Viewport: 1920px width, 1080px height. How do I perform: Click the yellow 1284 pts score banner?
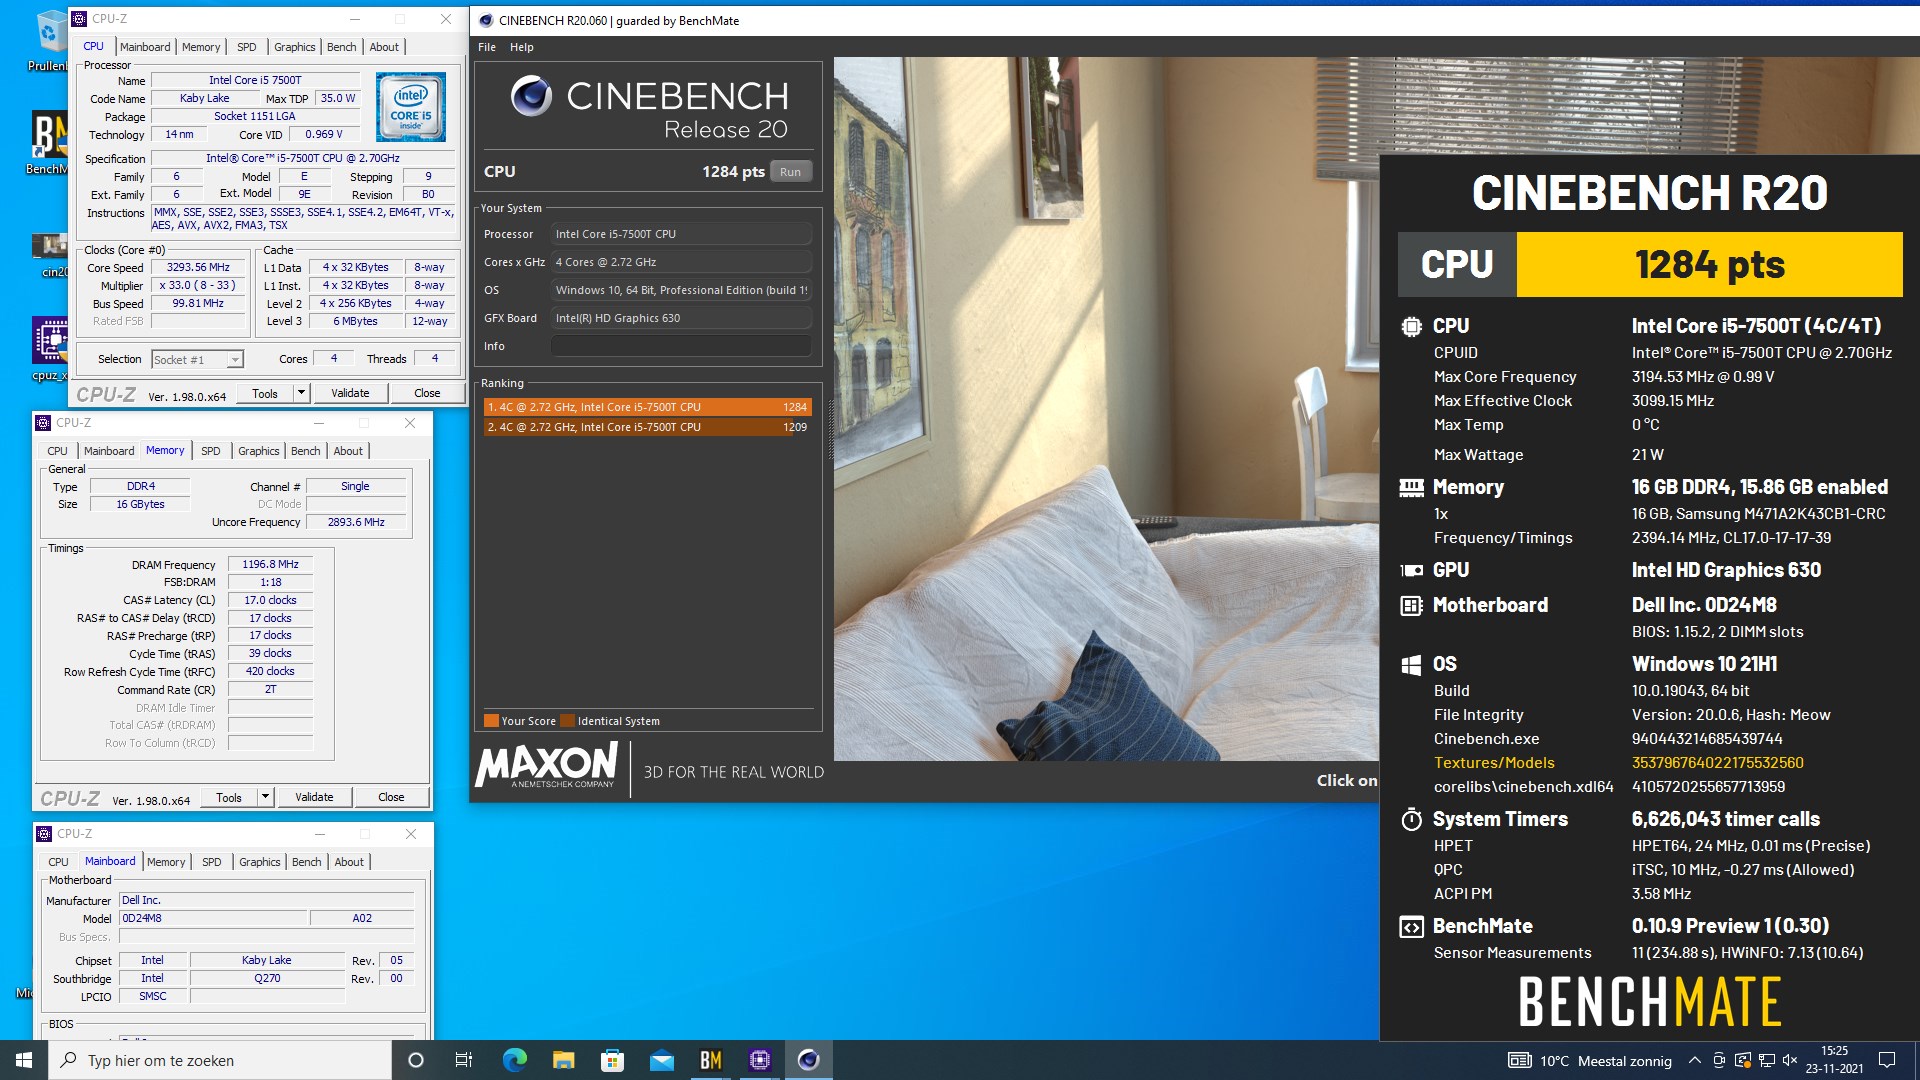pyautogui.click(x=1709, y=265)
